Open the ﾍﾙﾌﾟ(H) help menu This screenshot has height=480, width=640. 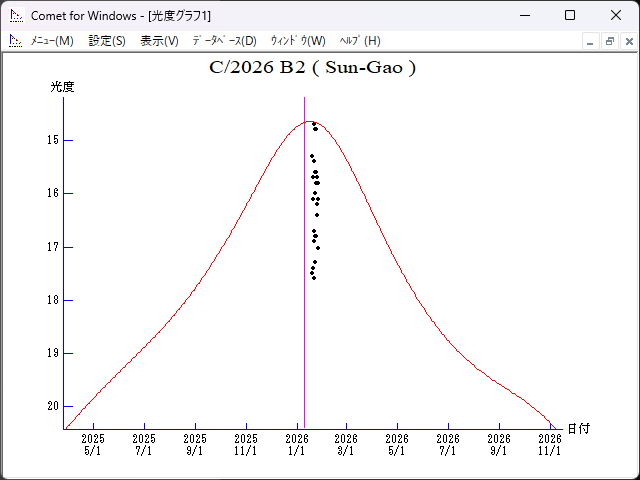click(360, 41)
